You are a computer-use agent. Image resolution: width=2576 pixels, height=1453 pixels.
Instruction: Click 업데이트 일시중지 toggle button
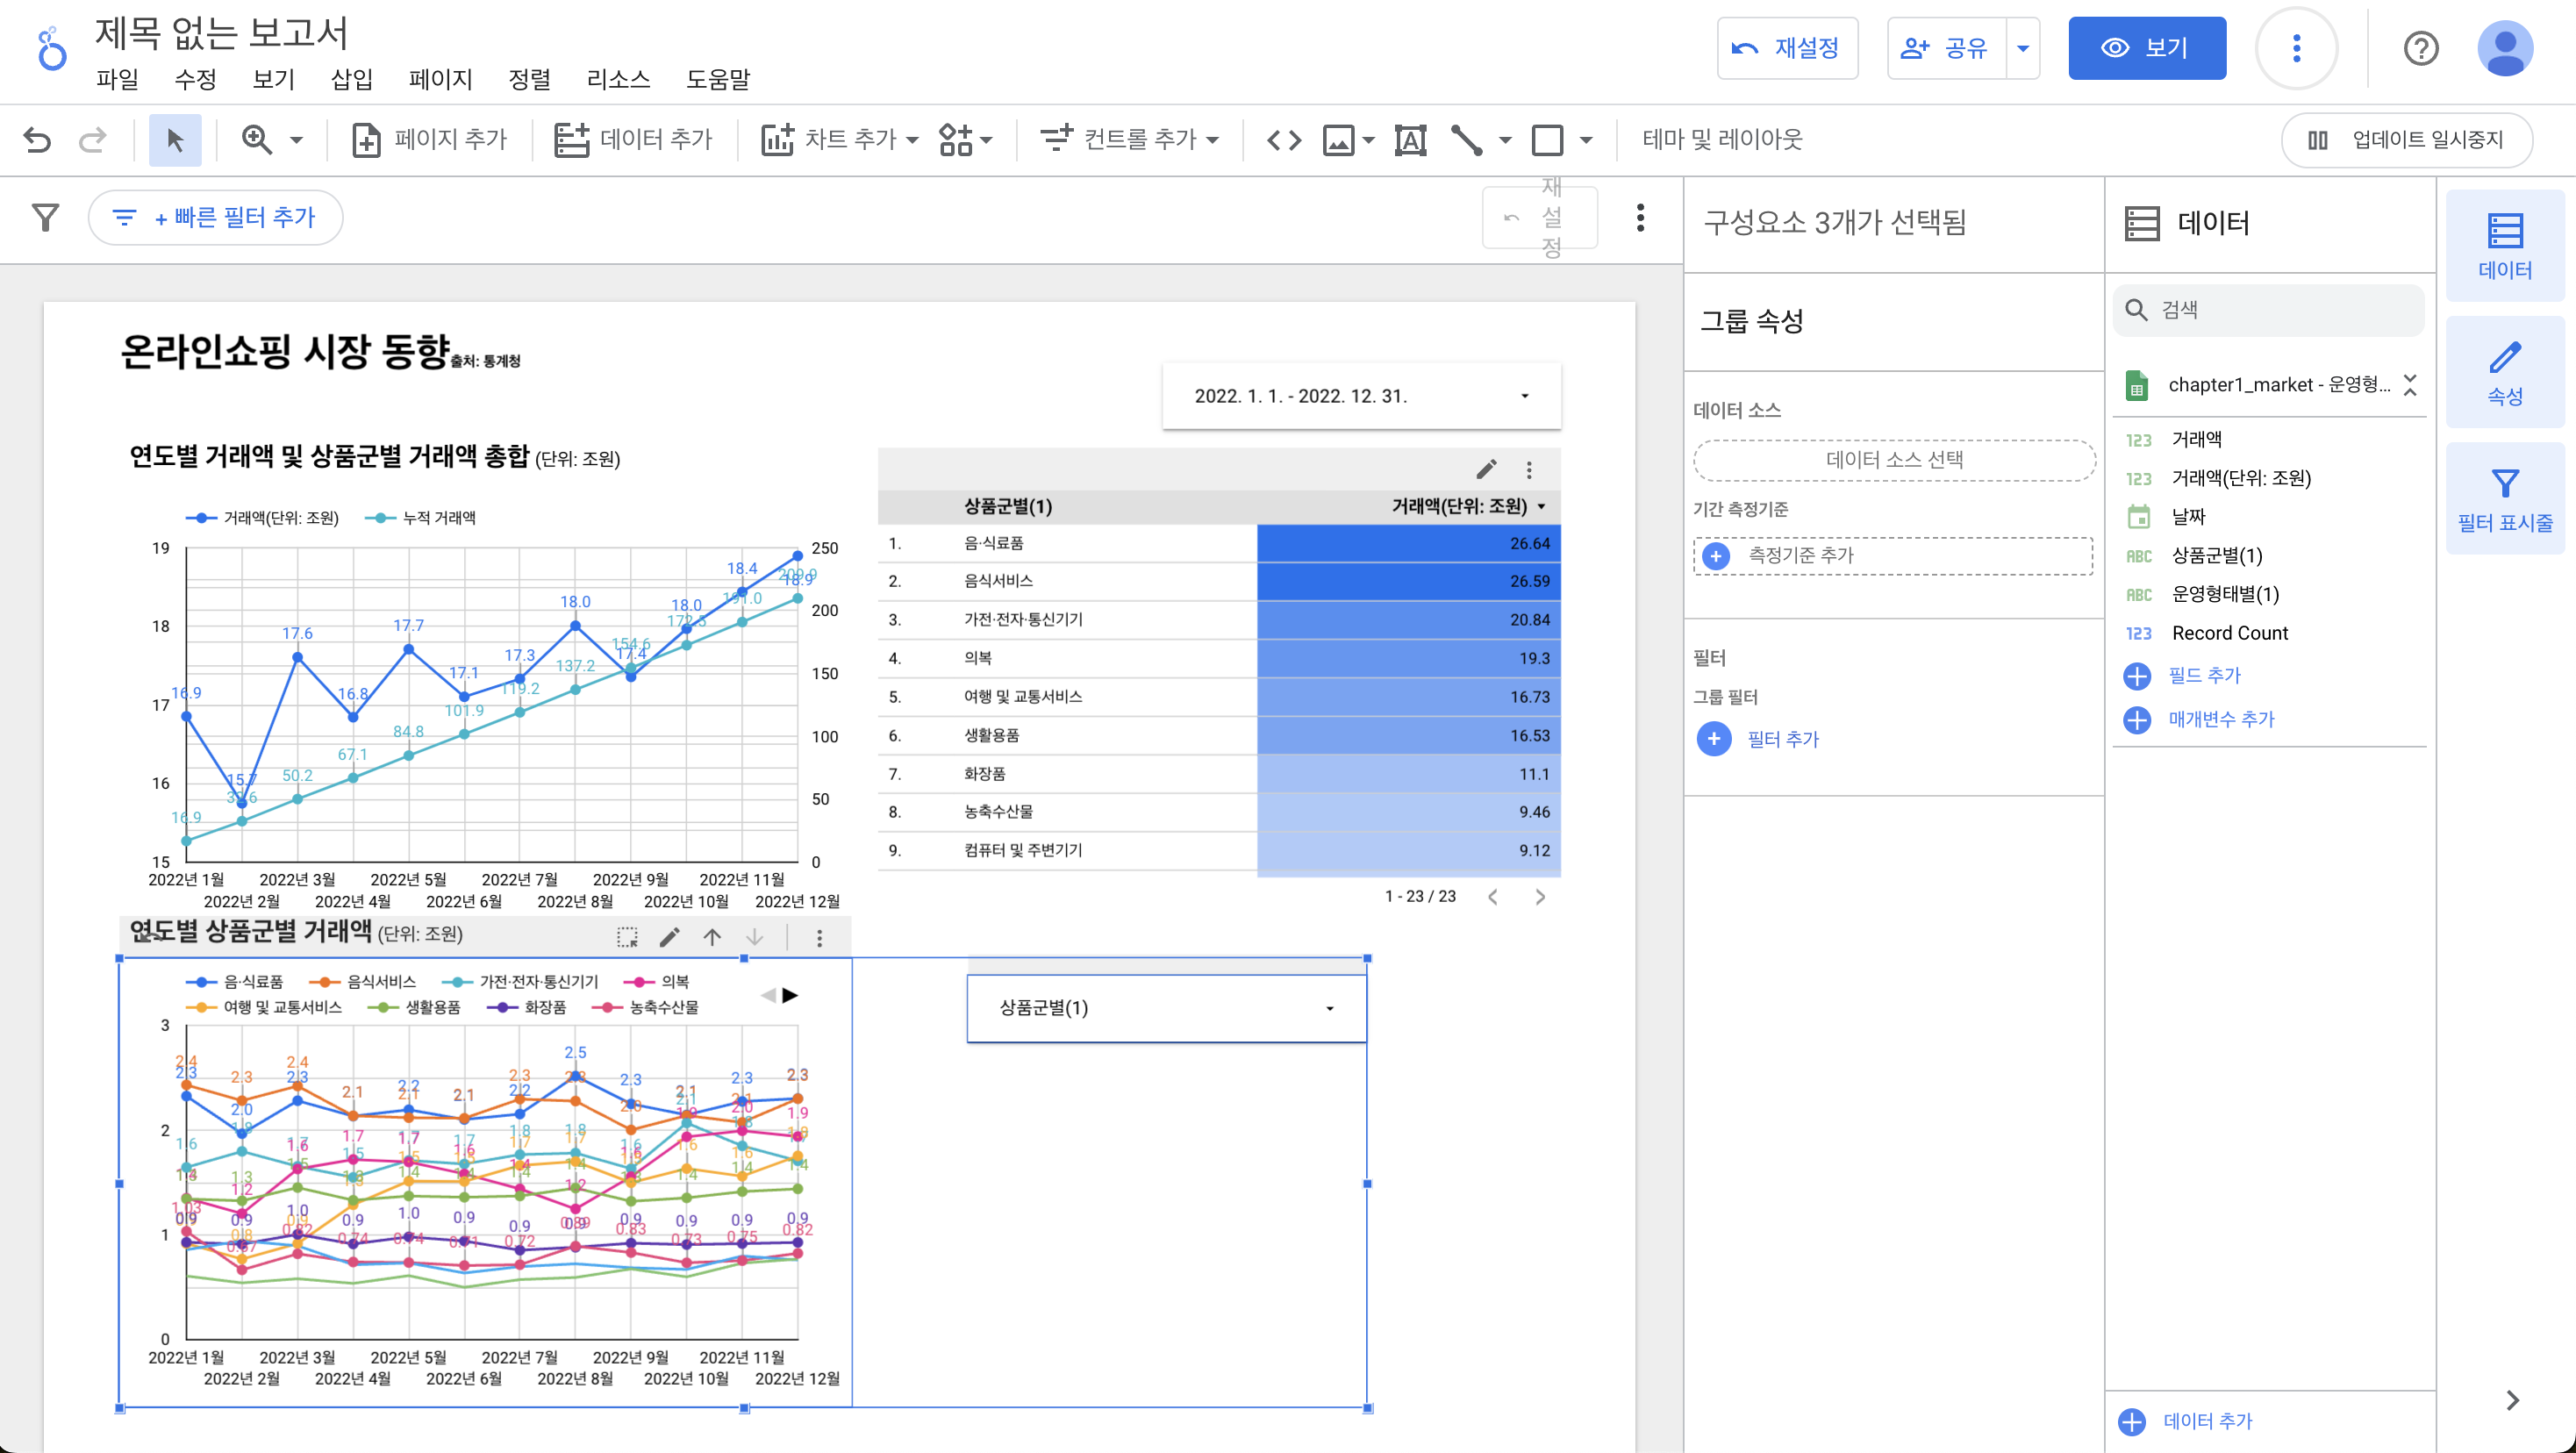(x=2407, y=140)
